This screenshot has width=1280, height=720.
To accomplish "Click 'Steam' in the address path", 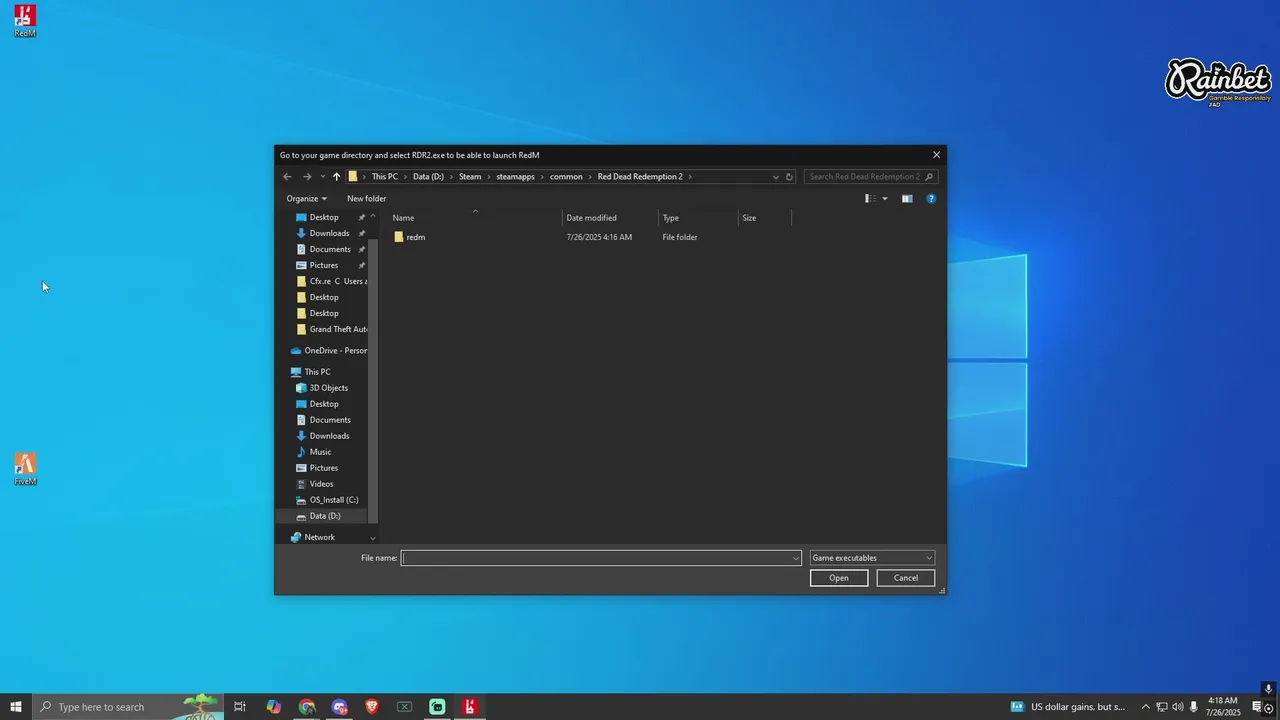I will pos(470,177).
